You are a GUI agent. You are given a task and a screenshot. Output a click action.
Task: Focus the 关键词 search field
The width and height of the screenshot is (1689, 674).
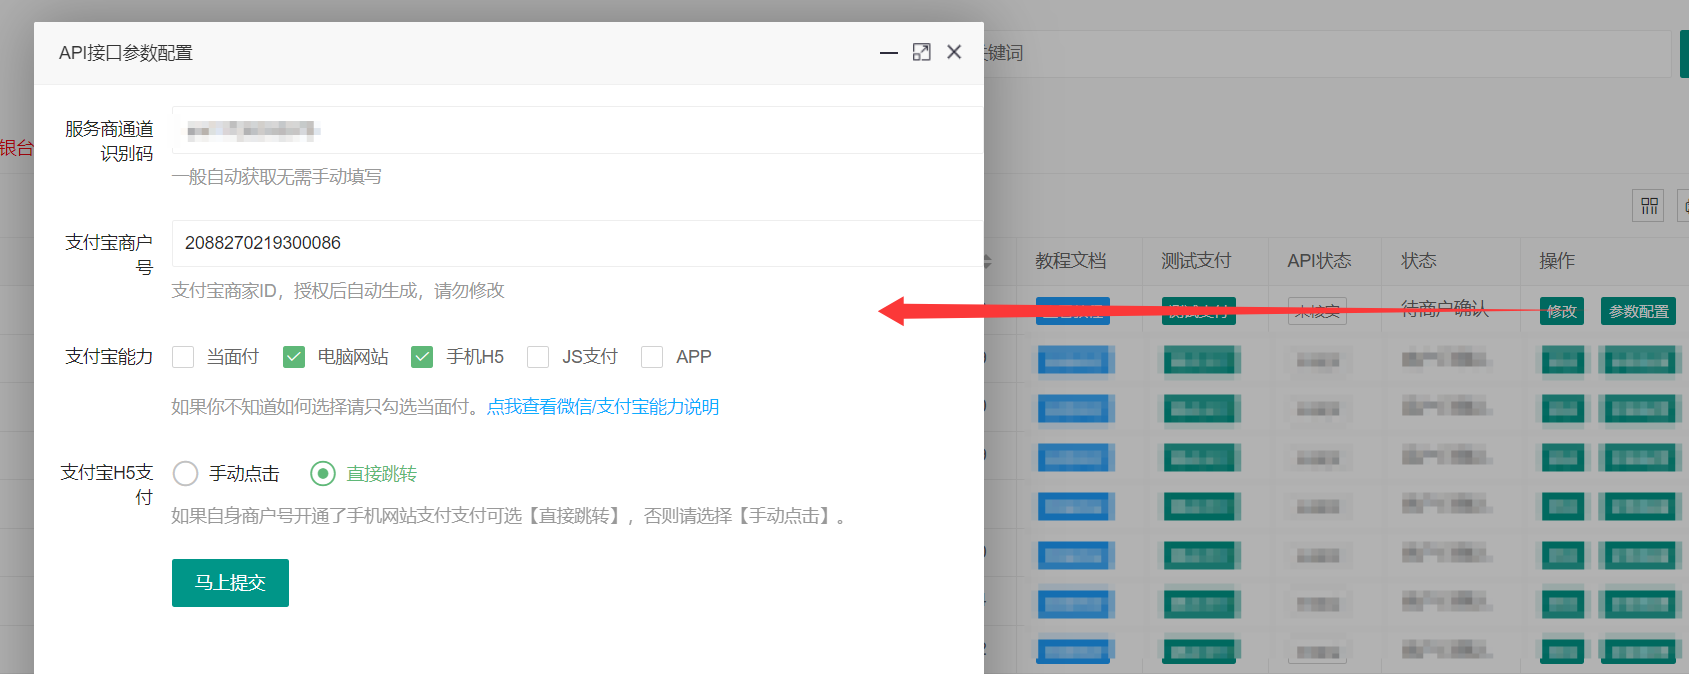[1320, 53]
